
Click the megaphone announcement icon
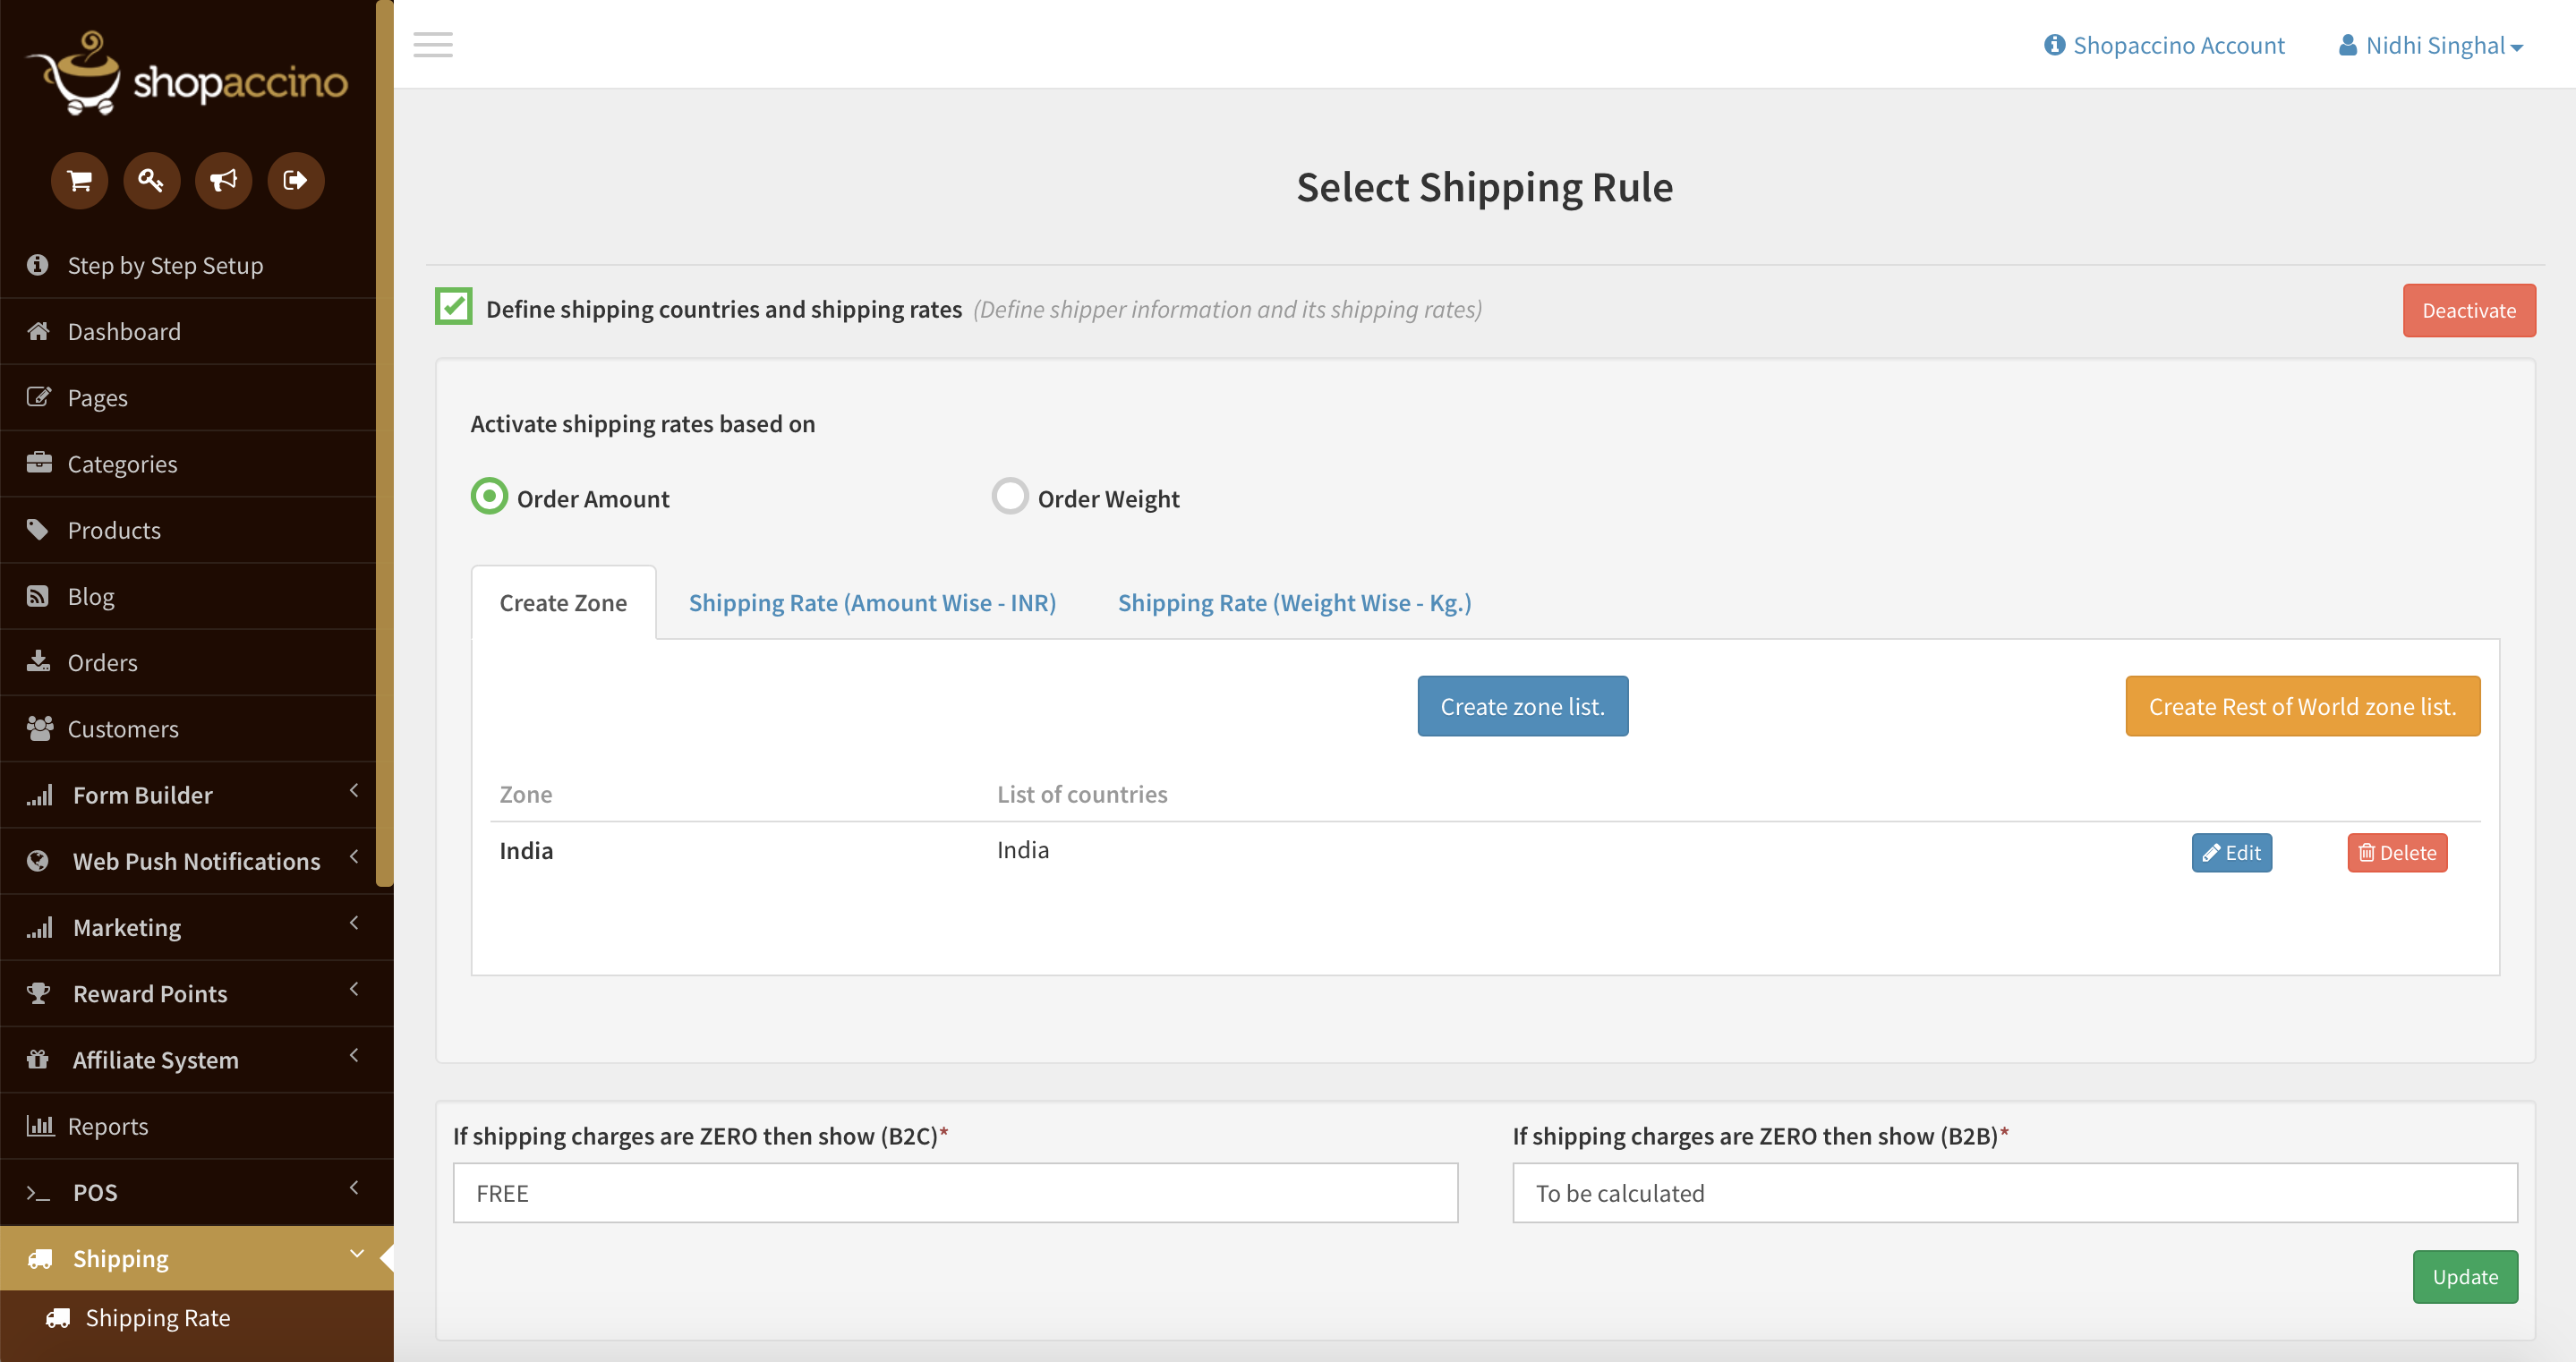pos(223,181)
